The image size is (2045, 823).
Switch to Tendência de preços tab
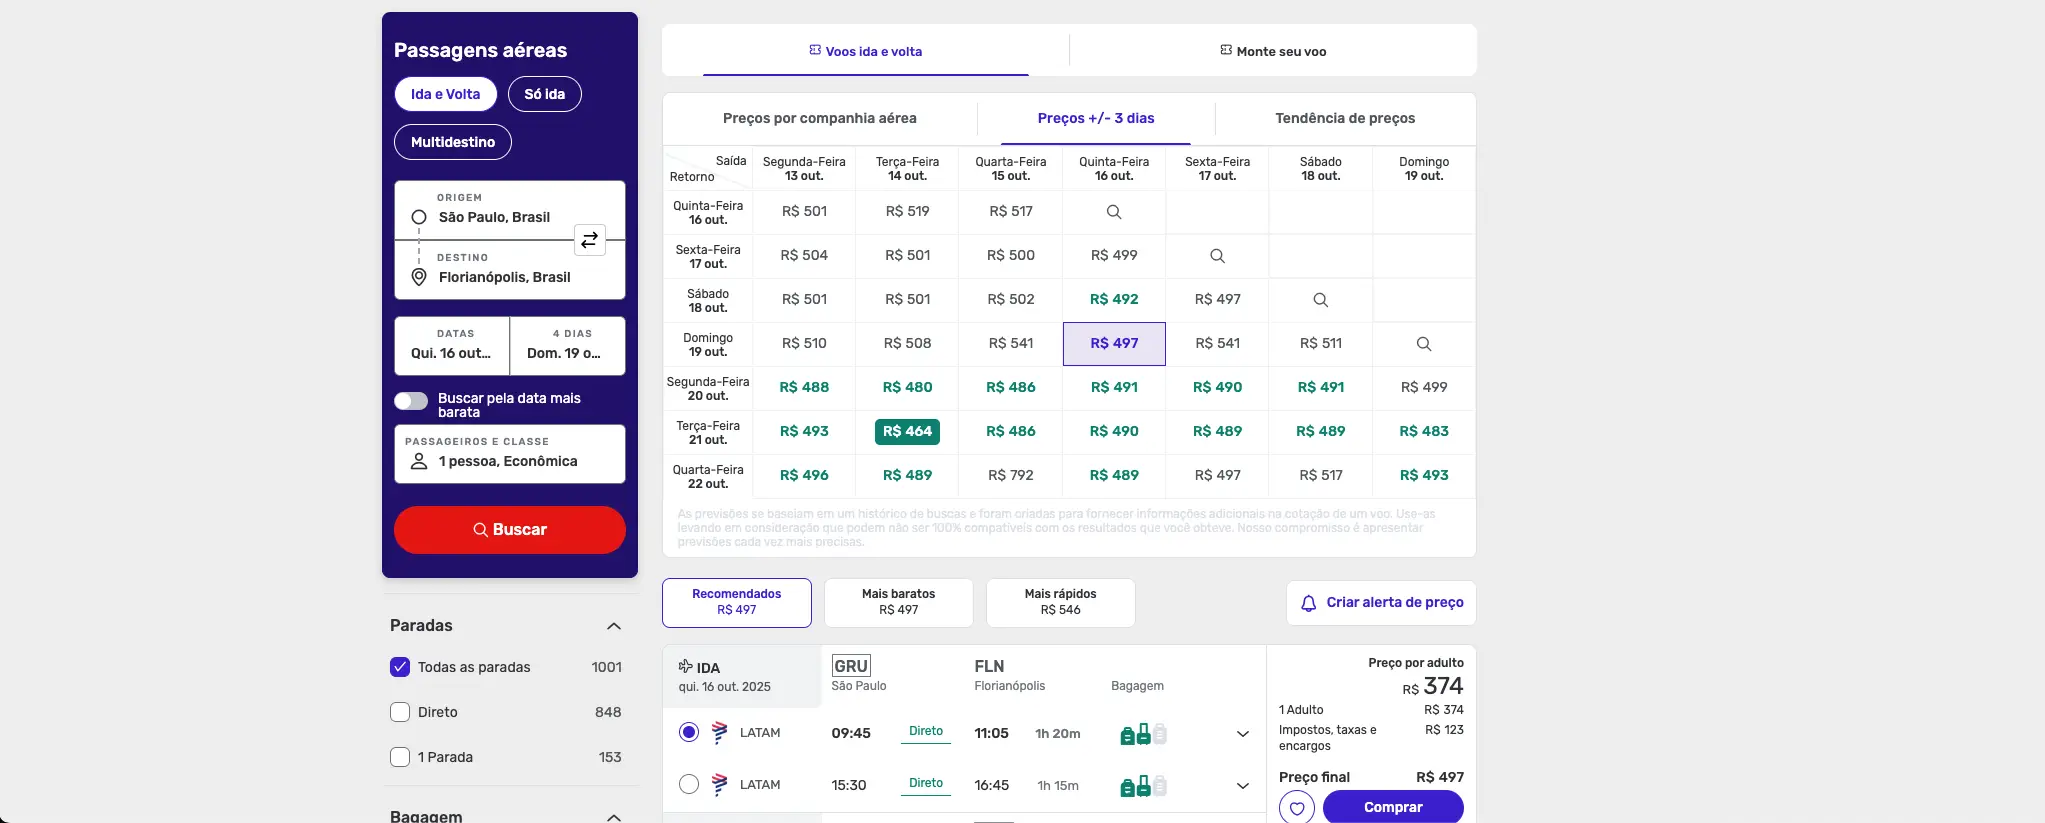[x=1344, y=118]
